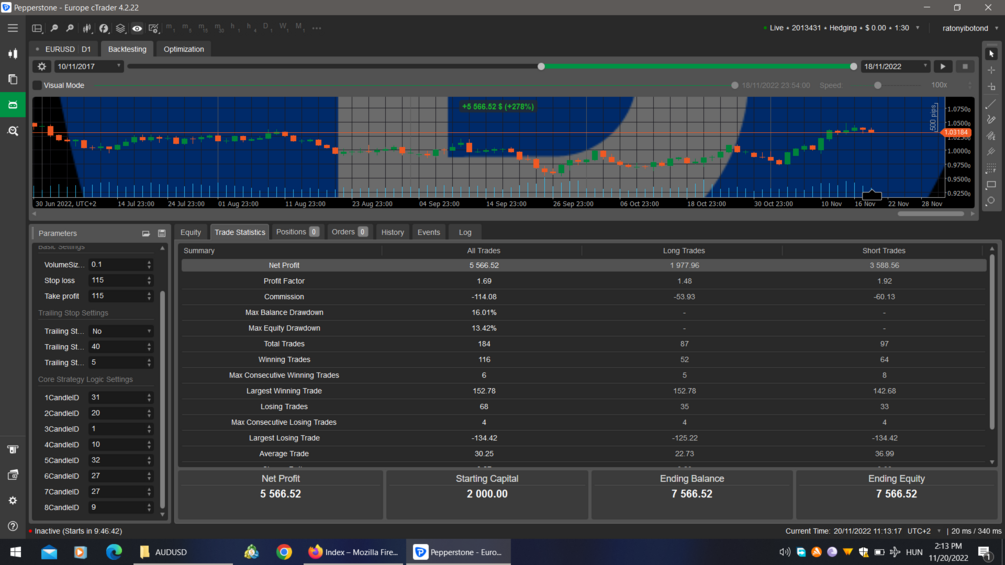Select the rectangle drawing tool
1005x565 pixels.
[991, 184]
